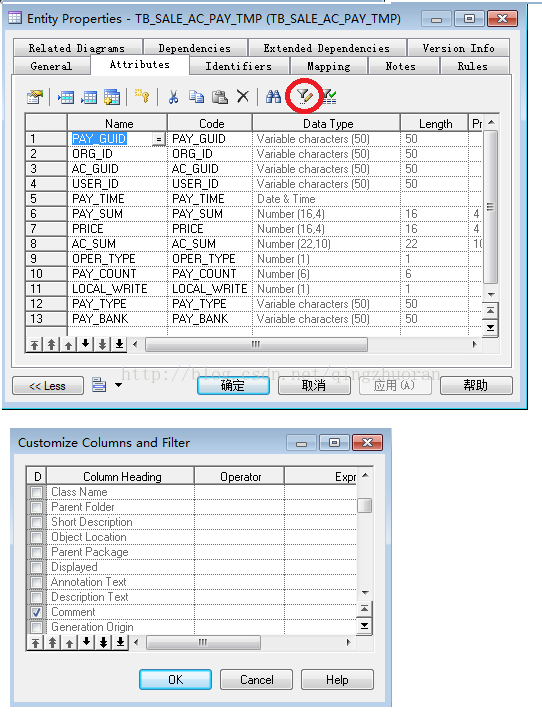Click the Insert a Row icon
542x727 pixels.
tap(65, 97)
